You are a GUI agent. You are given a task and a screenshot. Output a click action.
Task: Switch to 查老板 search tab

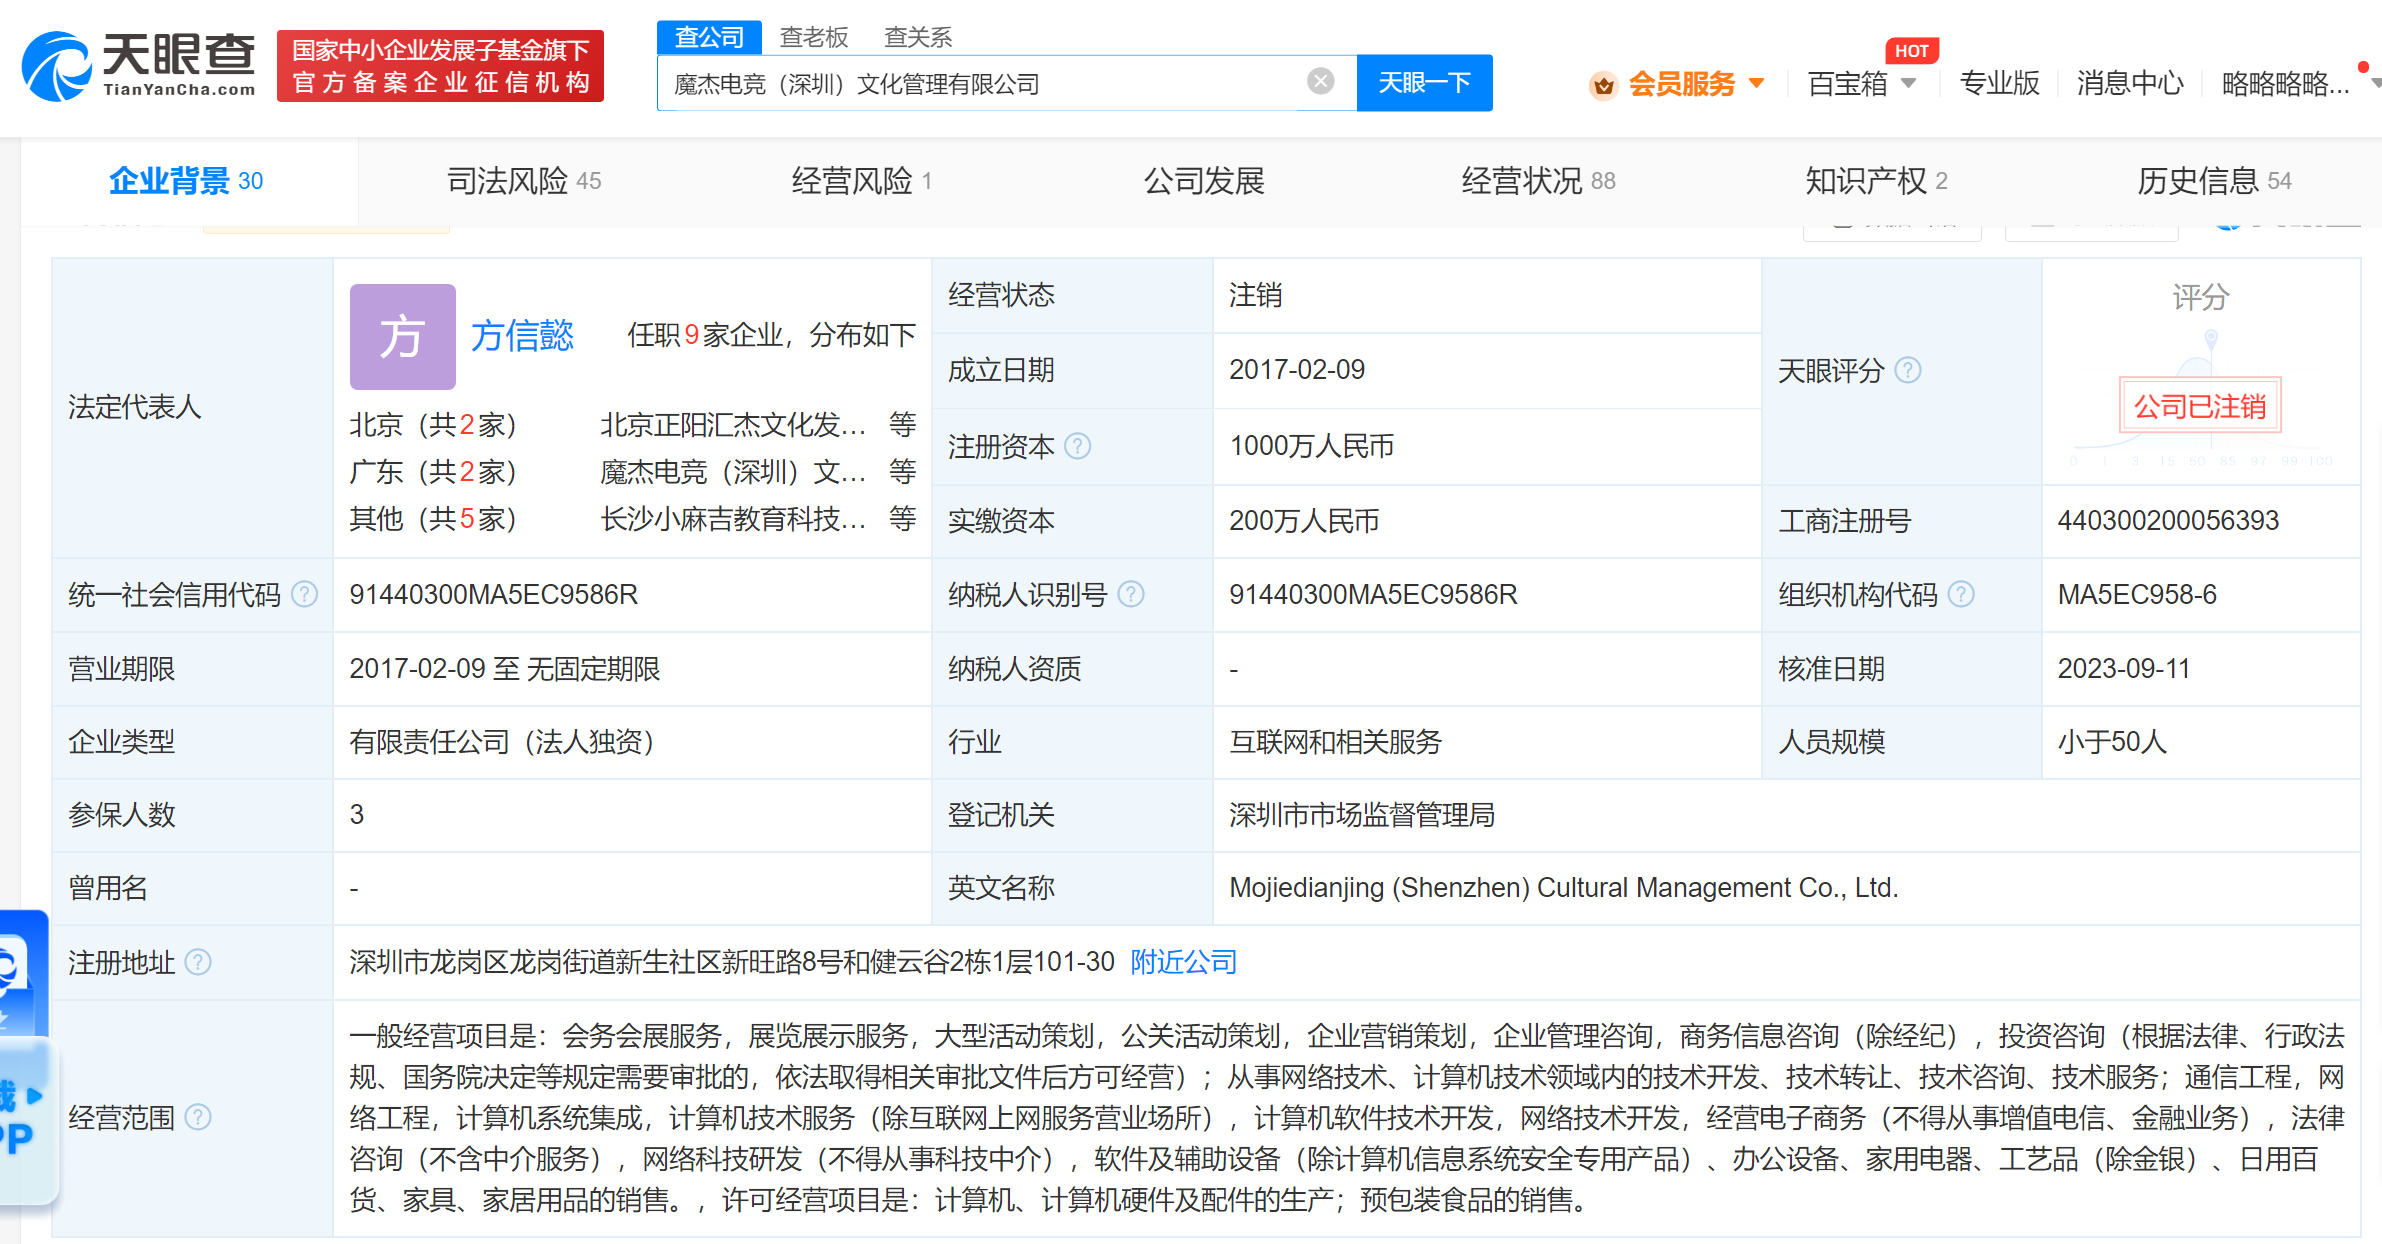click(x=814, y=37)
